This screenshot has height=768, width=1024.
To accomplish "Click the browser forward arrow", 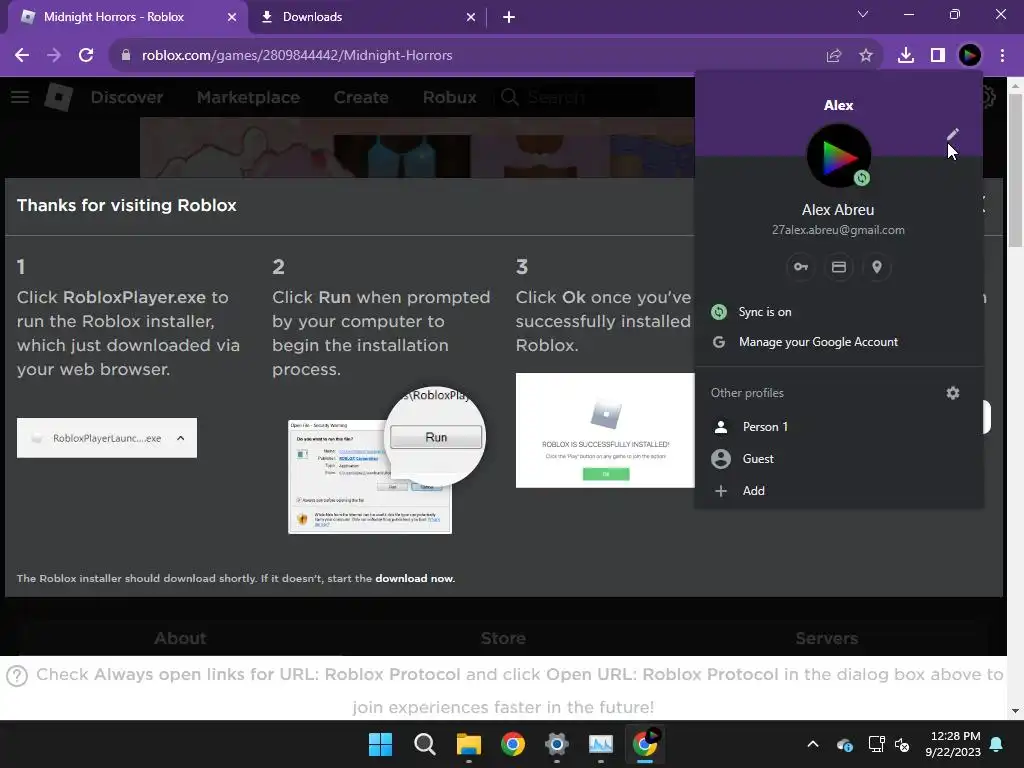I will (x=54, y=56).
